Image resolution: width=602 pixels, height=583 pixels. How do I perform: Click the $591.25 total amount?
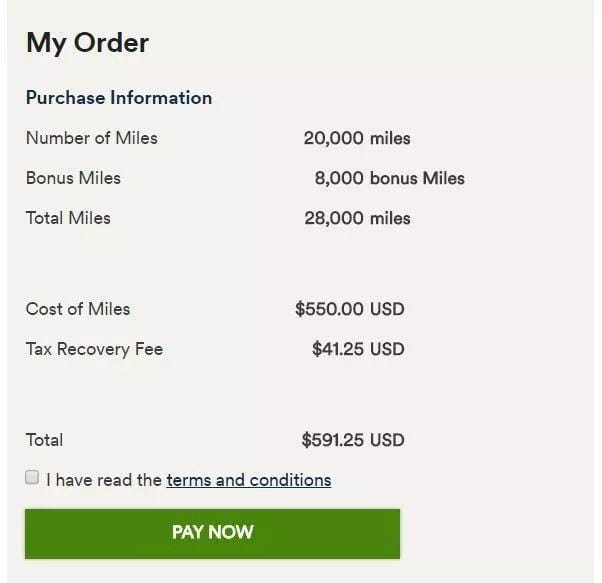333,441
